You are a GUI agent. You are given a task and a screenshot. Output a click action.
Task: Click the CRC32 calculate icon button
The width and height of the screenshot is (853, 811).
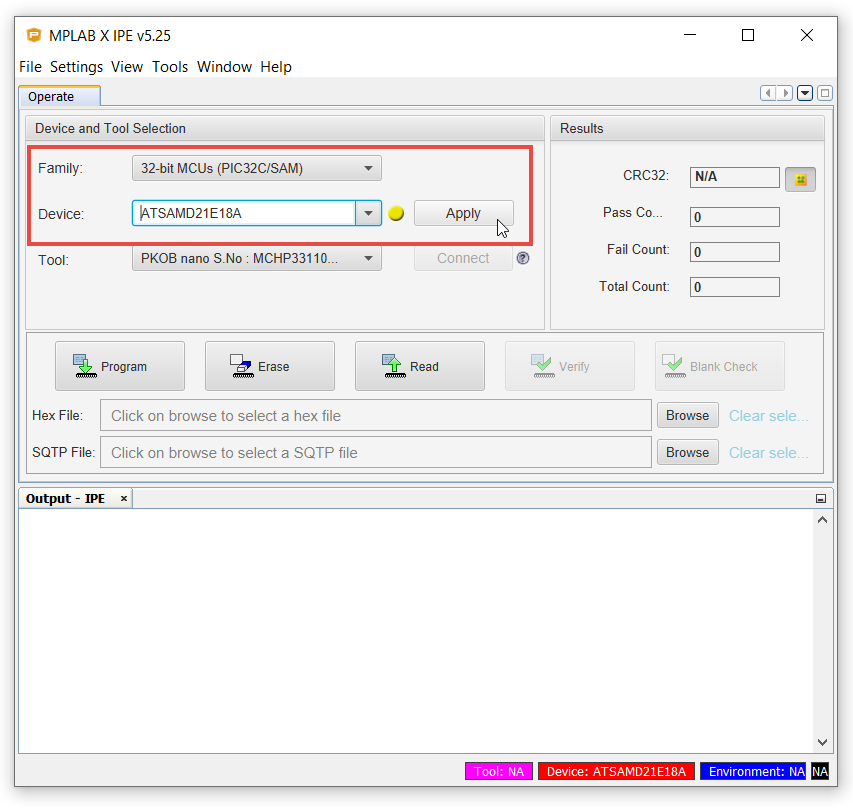(x=800, y=179)
